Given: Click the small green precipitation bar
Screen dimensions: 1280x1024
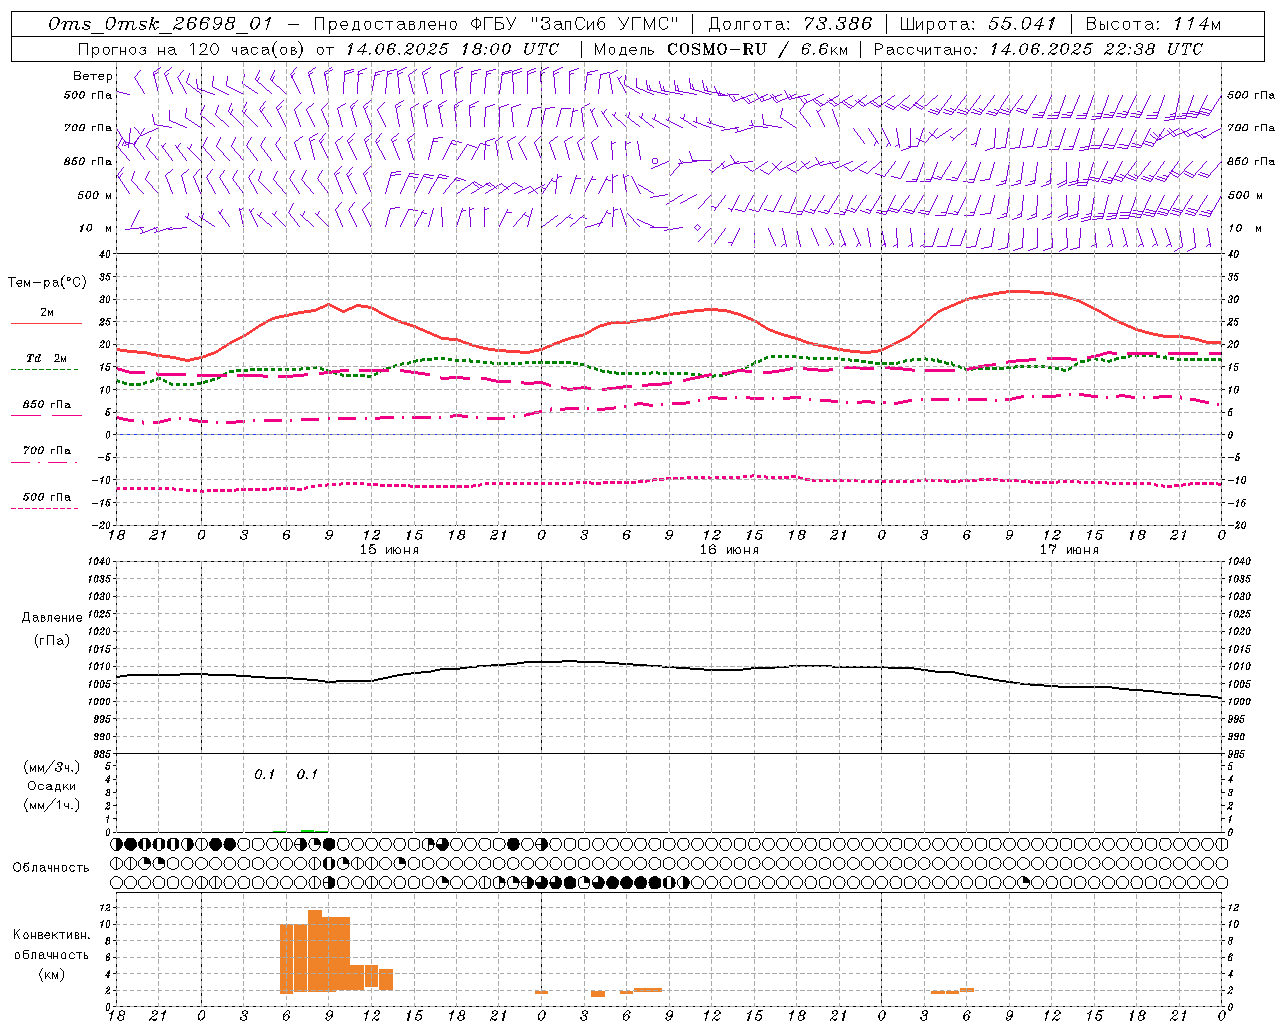Looking at the screenshot, I should click(x=307, y=831).
